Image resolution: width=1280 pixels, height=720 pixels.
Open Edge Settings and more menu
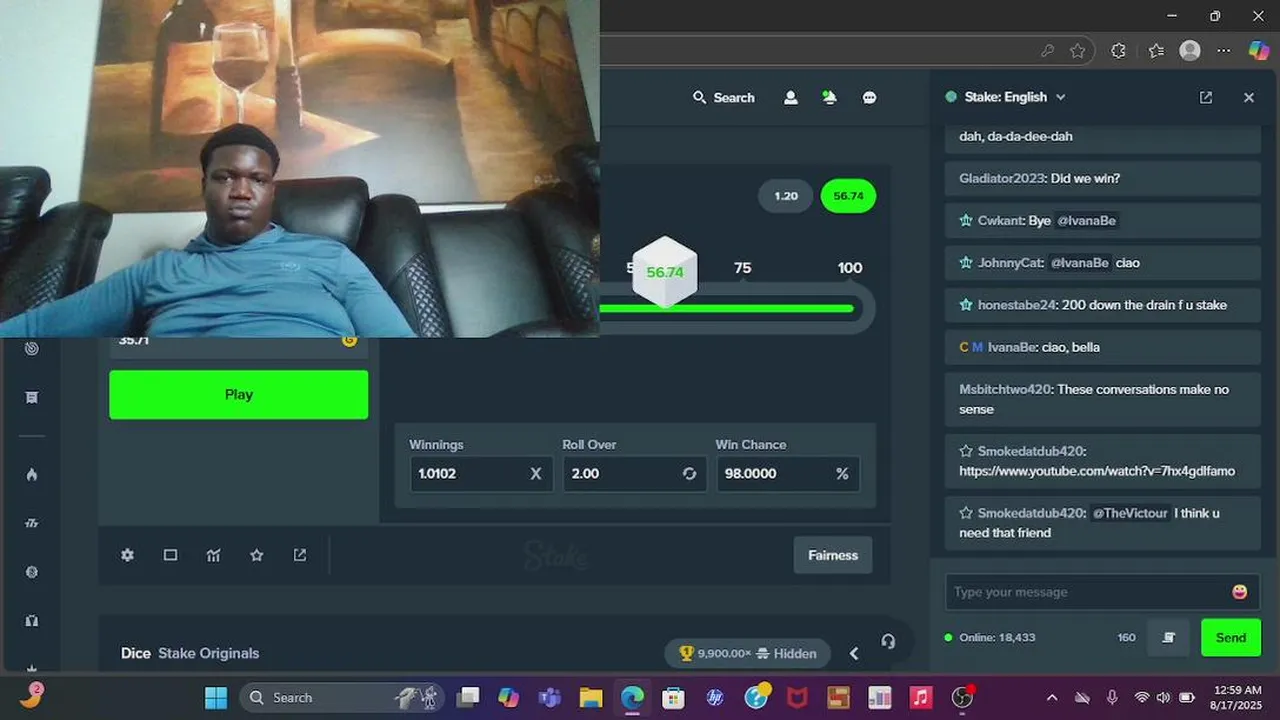pyautogui.click(x=1224, y=50)
